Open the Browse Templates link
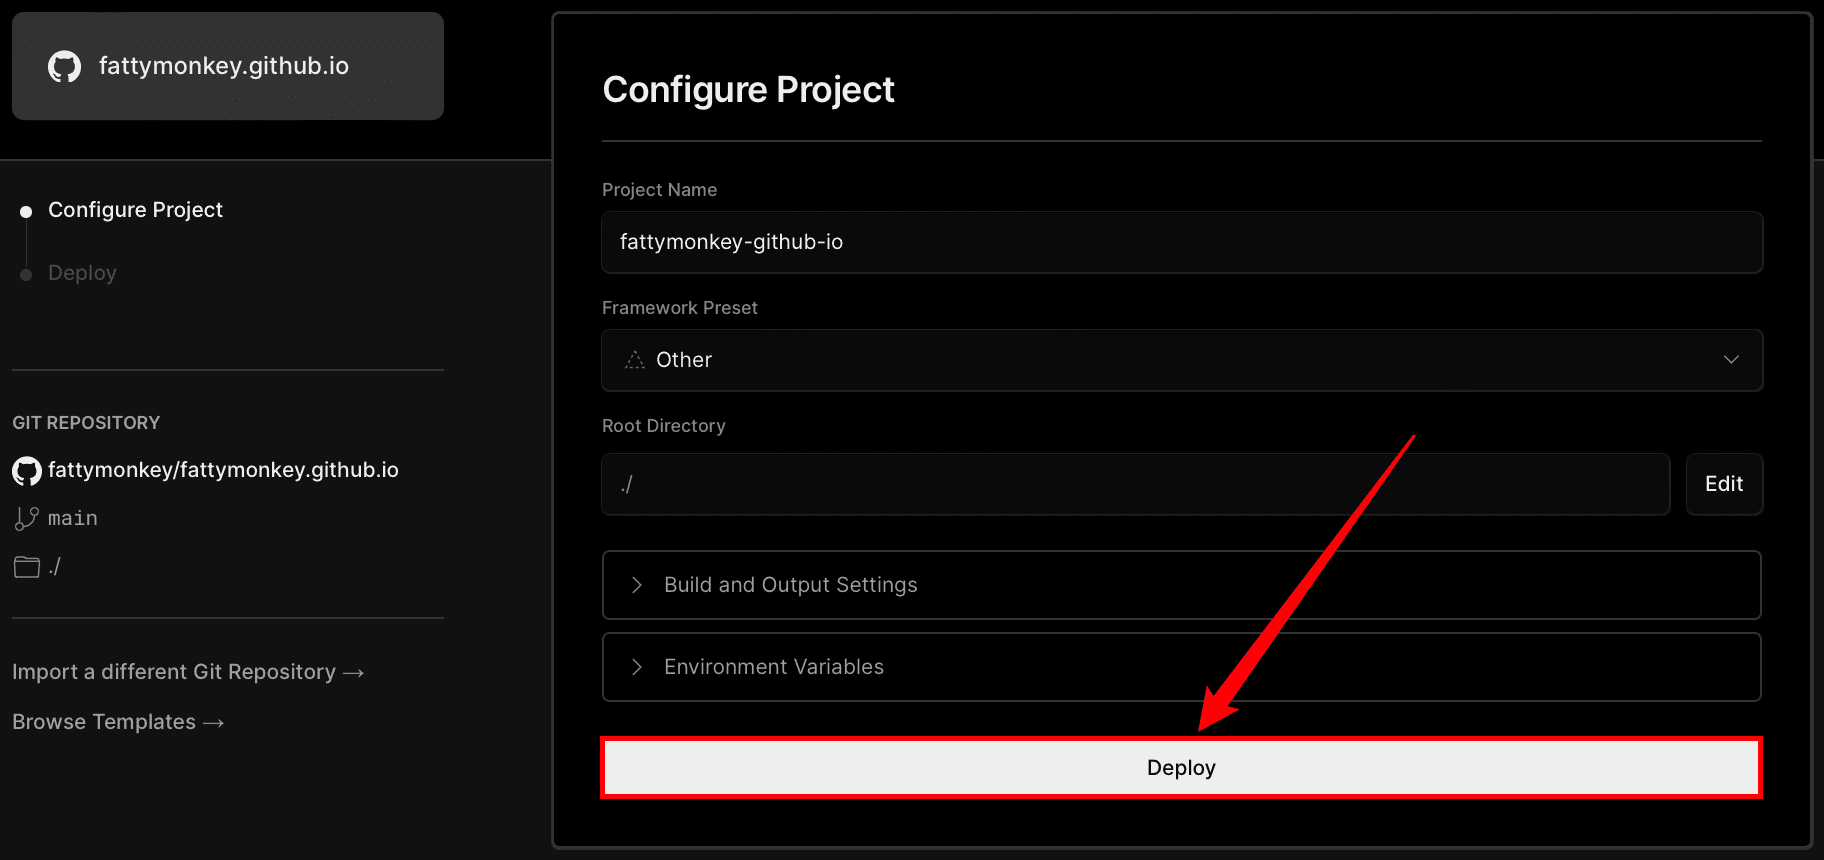The width and height of the screenshot is (1824, 860). click(x=118, y=722)
